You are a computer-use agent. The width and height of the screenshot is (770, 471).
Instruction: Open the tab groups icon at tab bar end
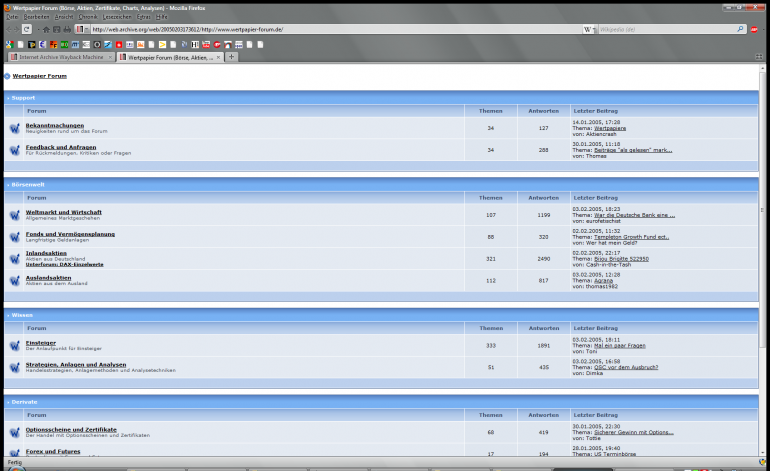pos(759,57)
